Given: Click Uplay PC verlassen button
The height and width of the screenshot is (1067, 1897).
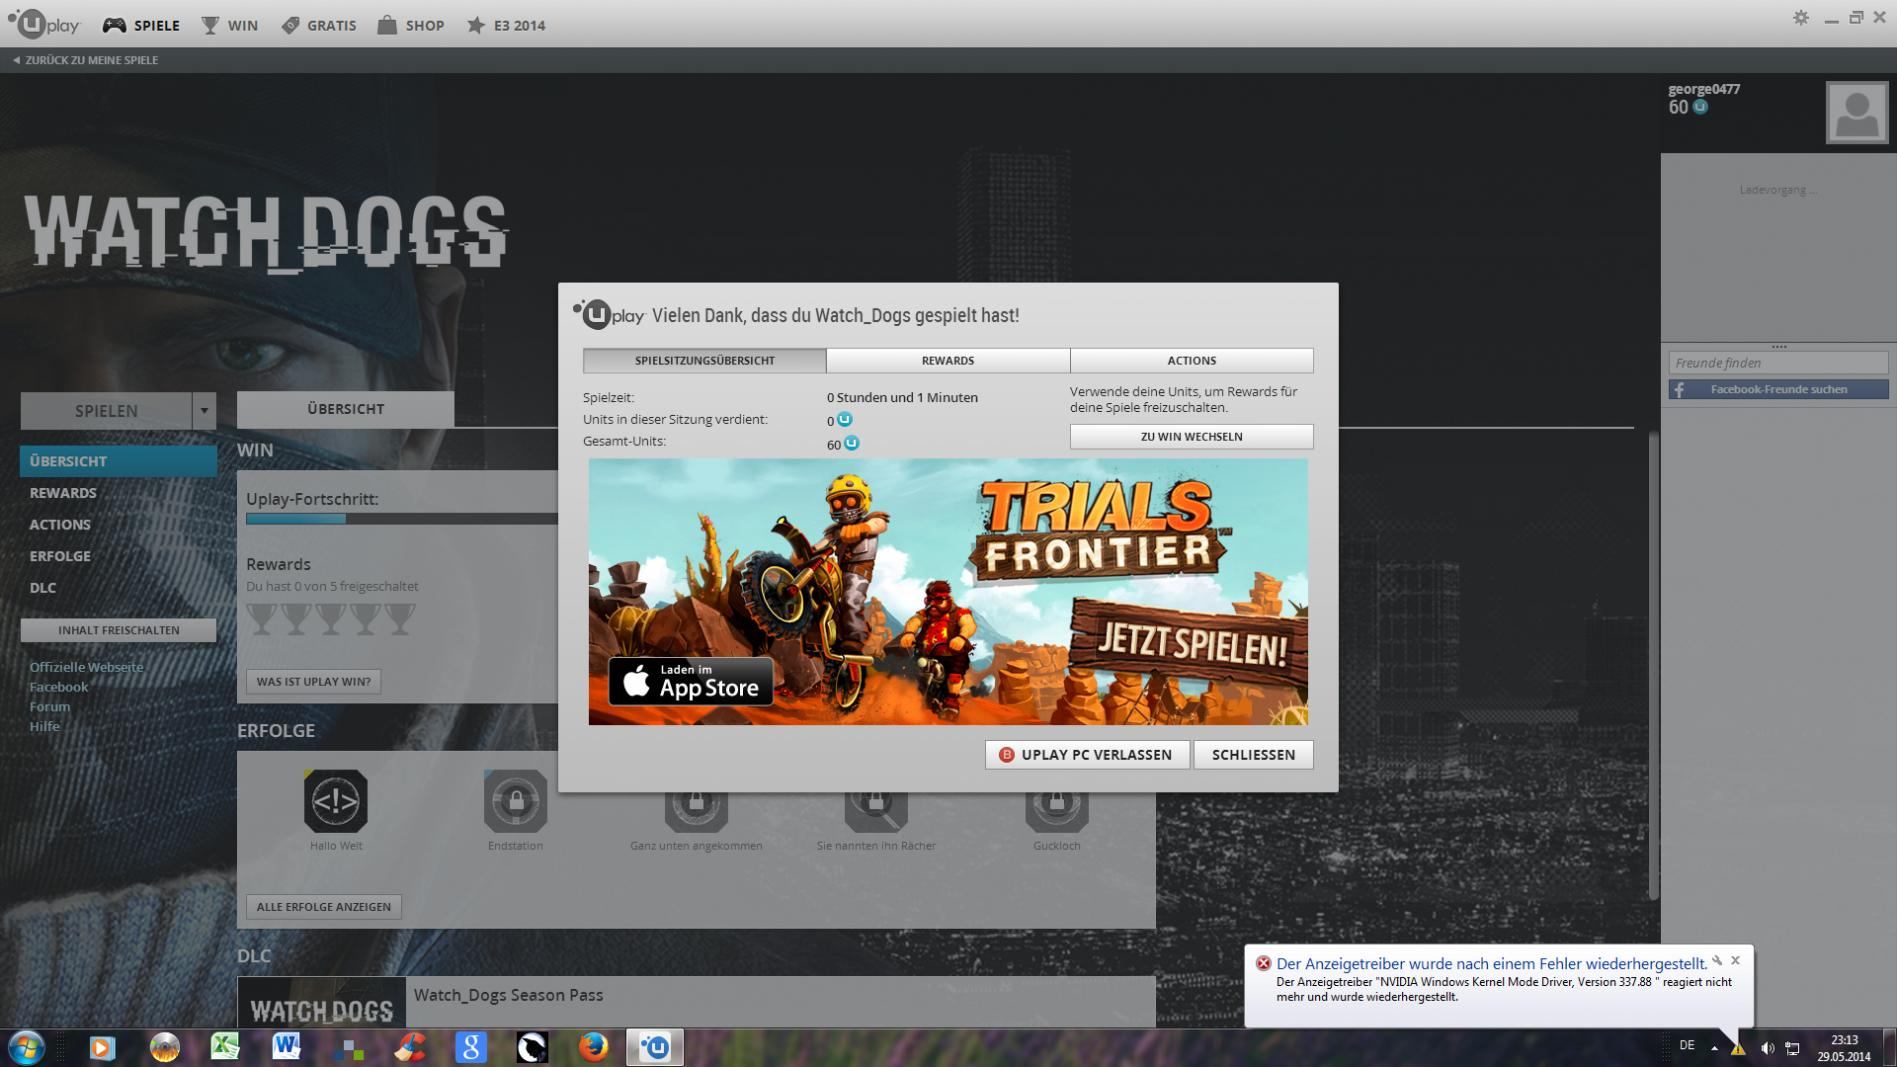Looking at the screenshot, I should 1088,755.
